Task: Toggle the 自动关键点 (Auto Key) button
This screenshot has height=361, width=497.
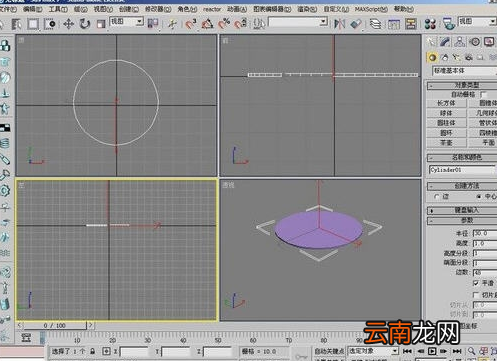Action: [329, 351]
